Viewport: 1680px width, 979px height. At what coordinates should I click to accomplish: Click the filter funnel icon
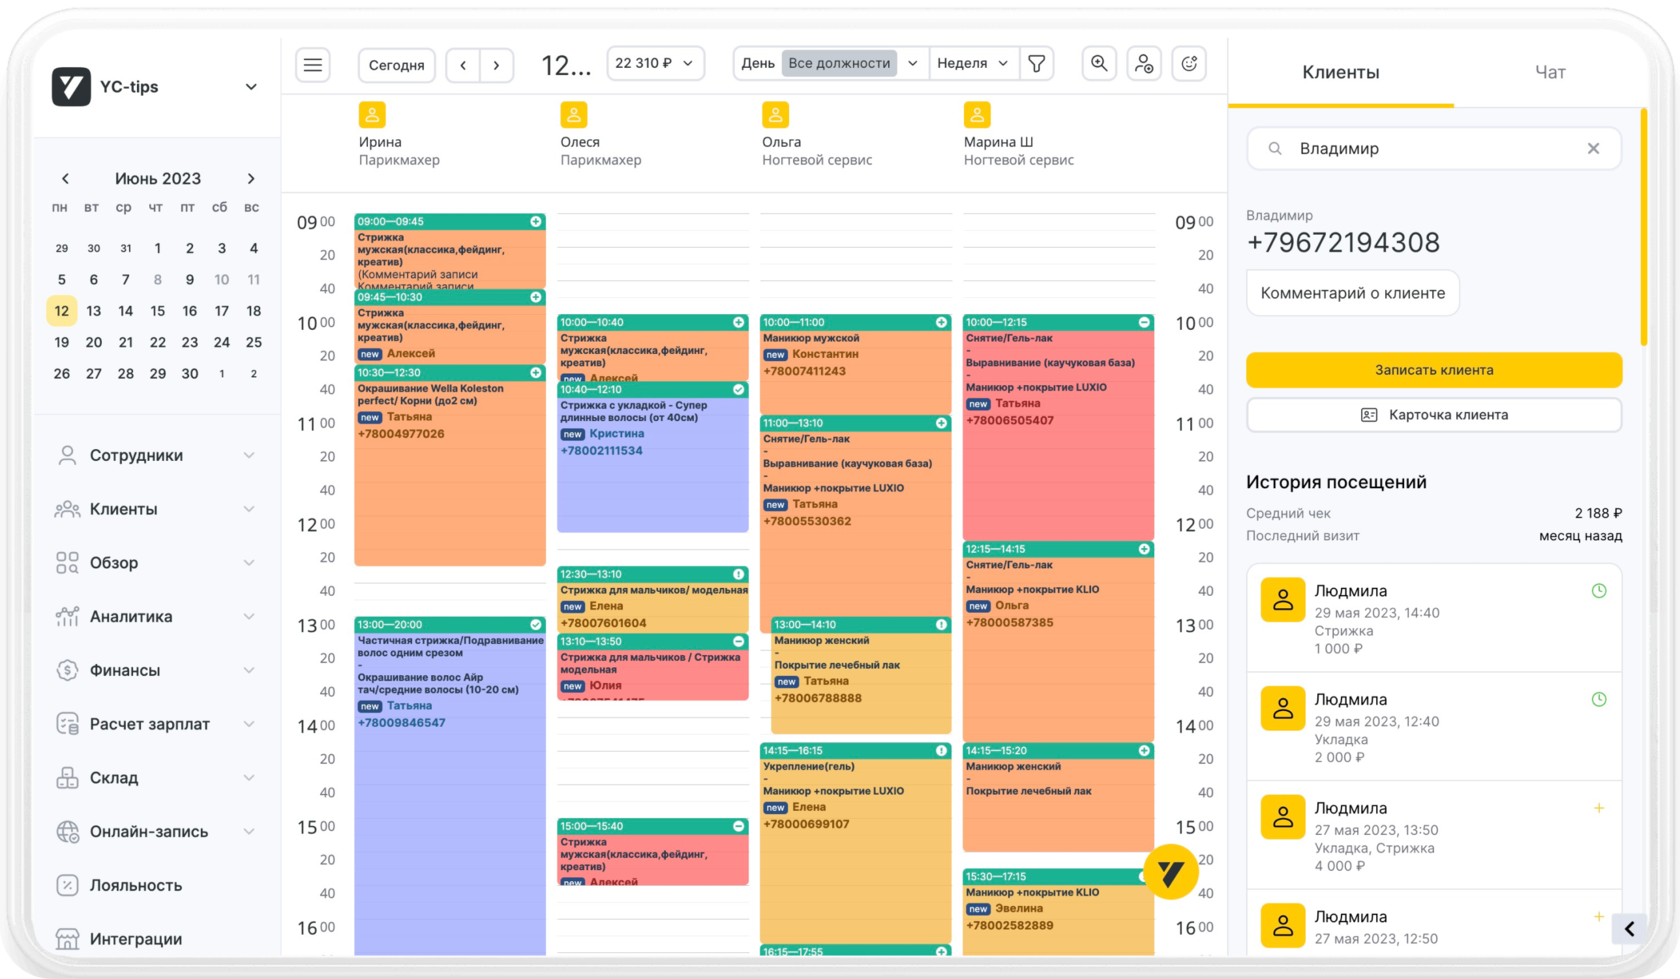pos(1037,64)
